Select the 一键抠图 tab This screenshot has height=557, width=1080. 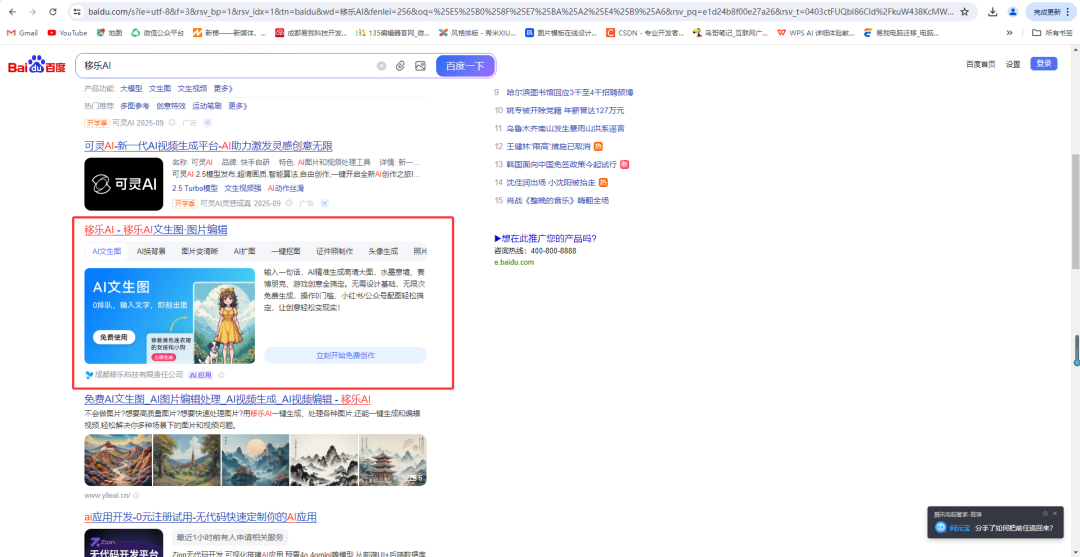pyautogui.click(x=285, y=251)
